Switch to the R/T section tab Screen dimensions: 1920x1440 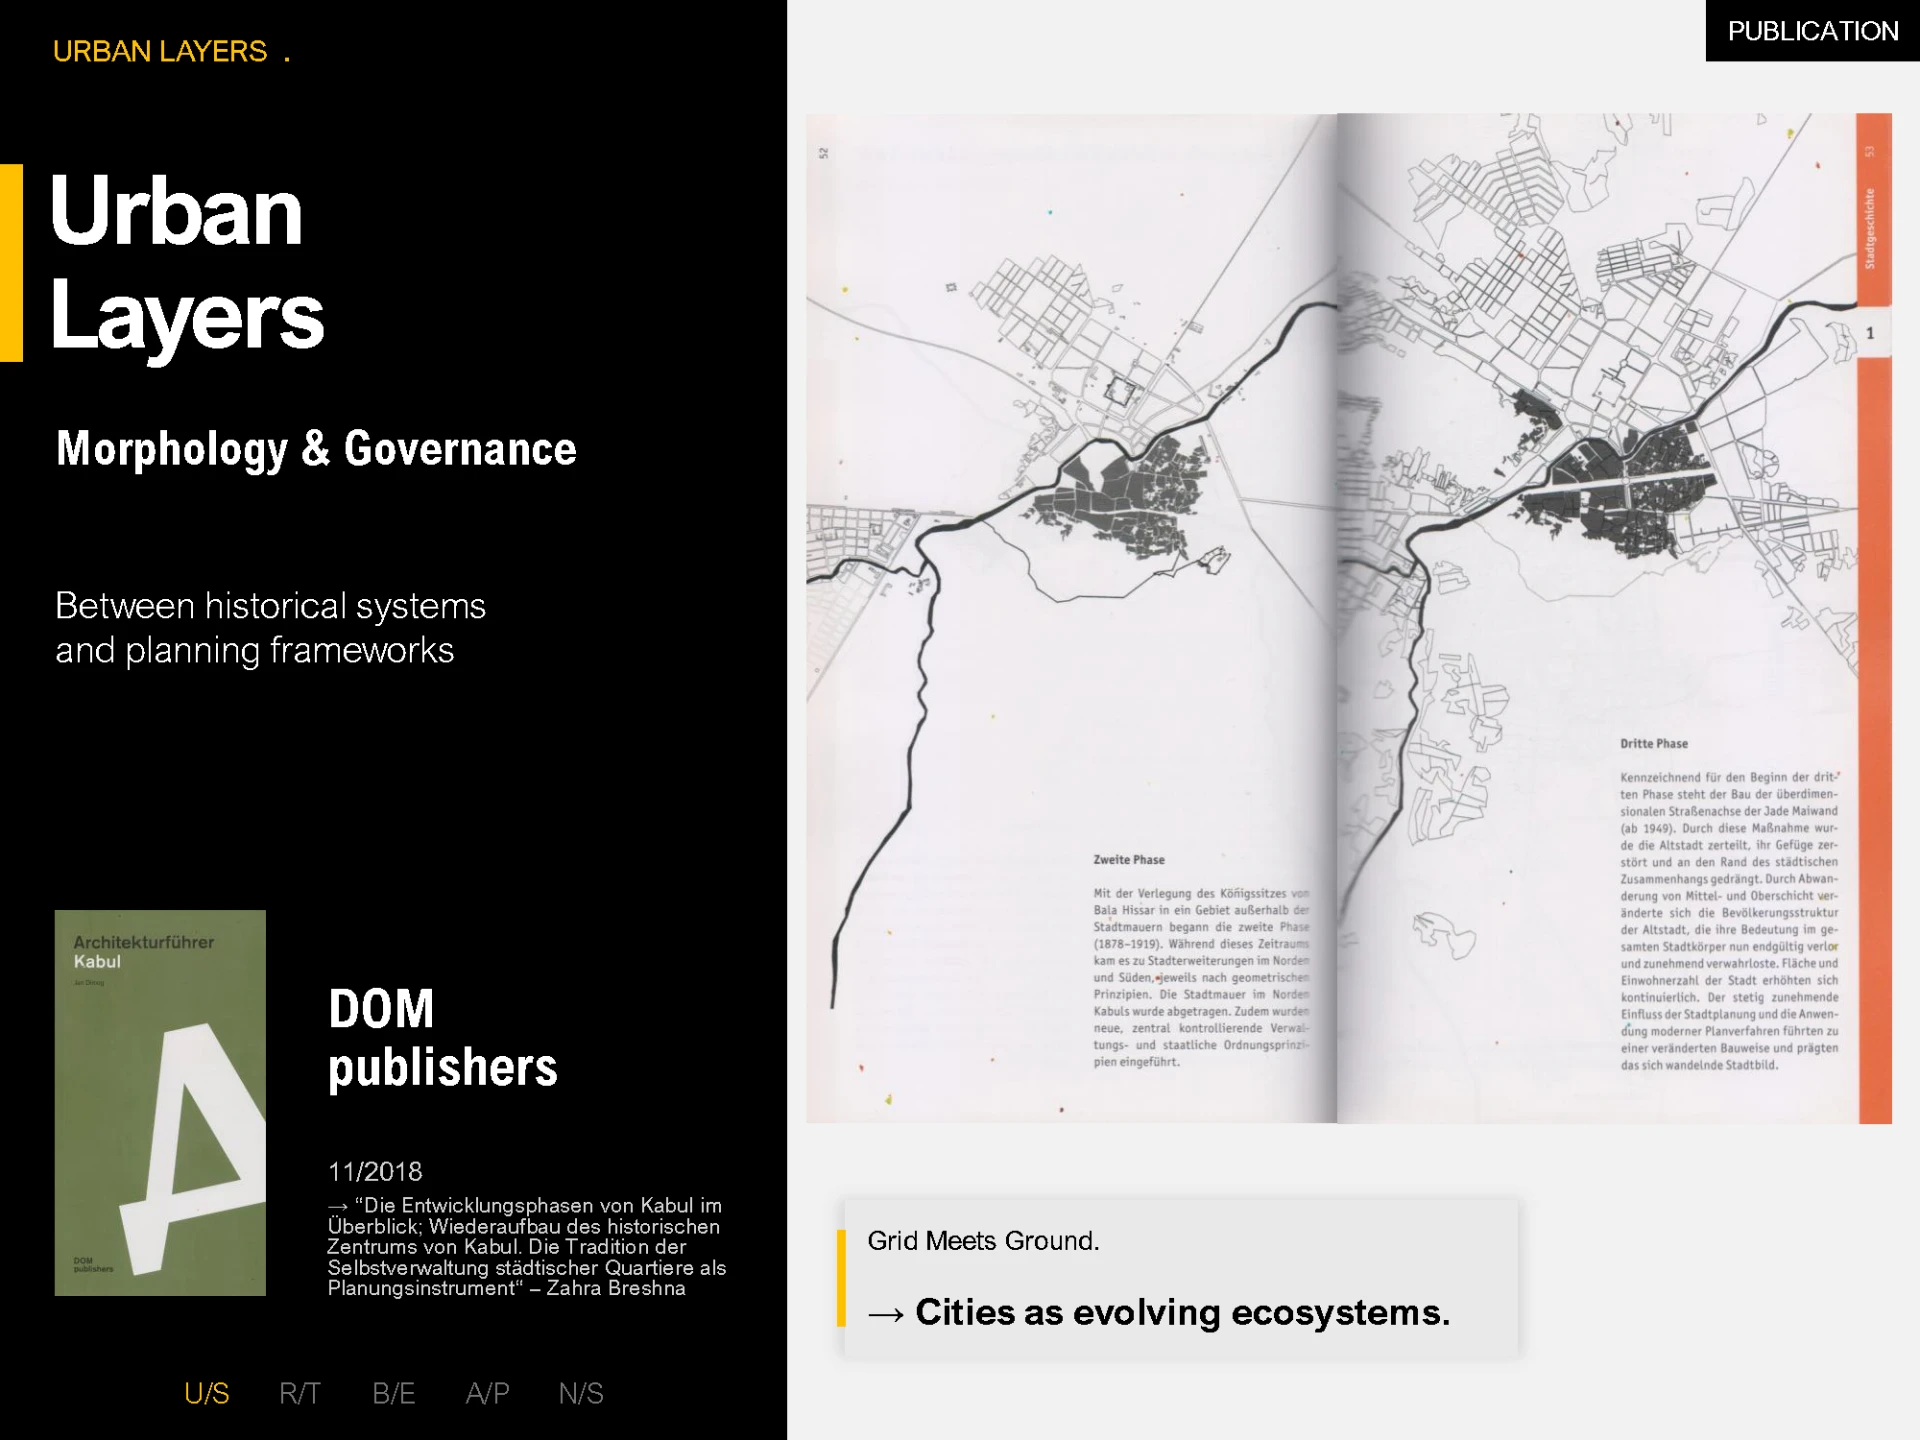(300, 1393)
